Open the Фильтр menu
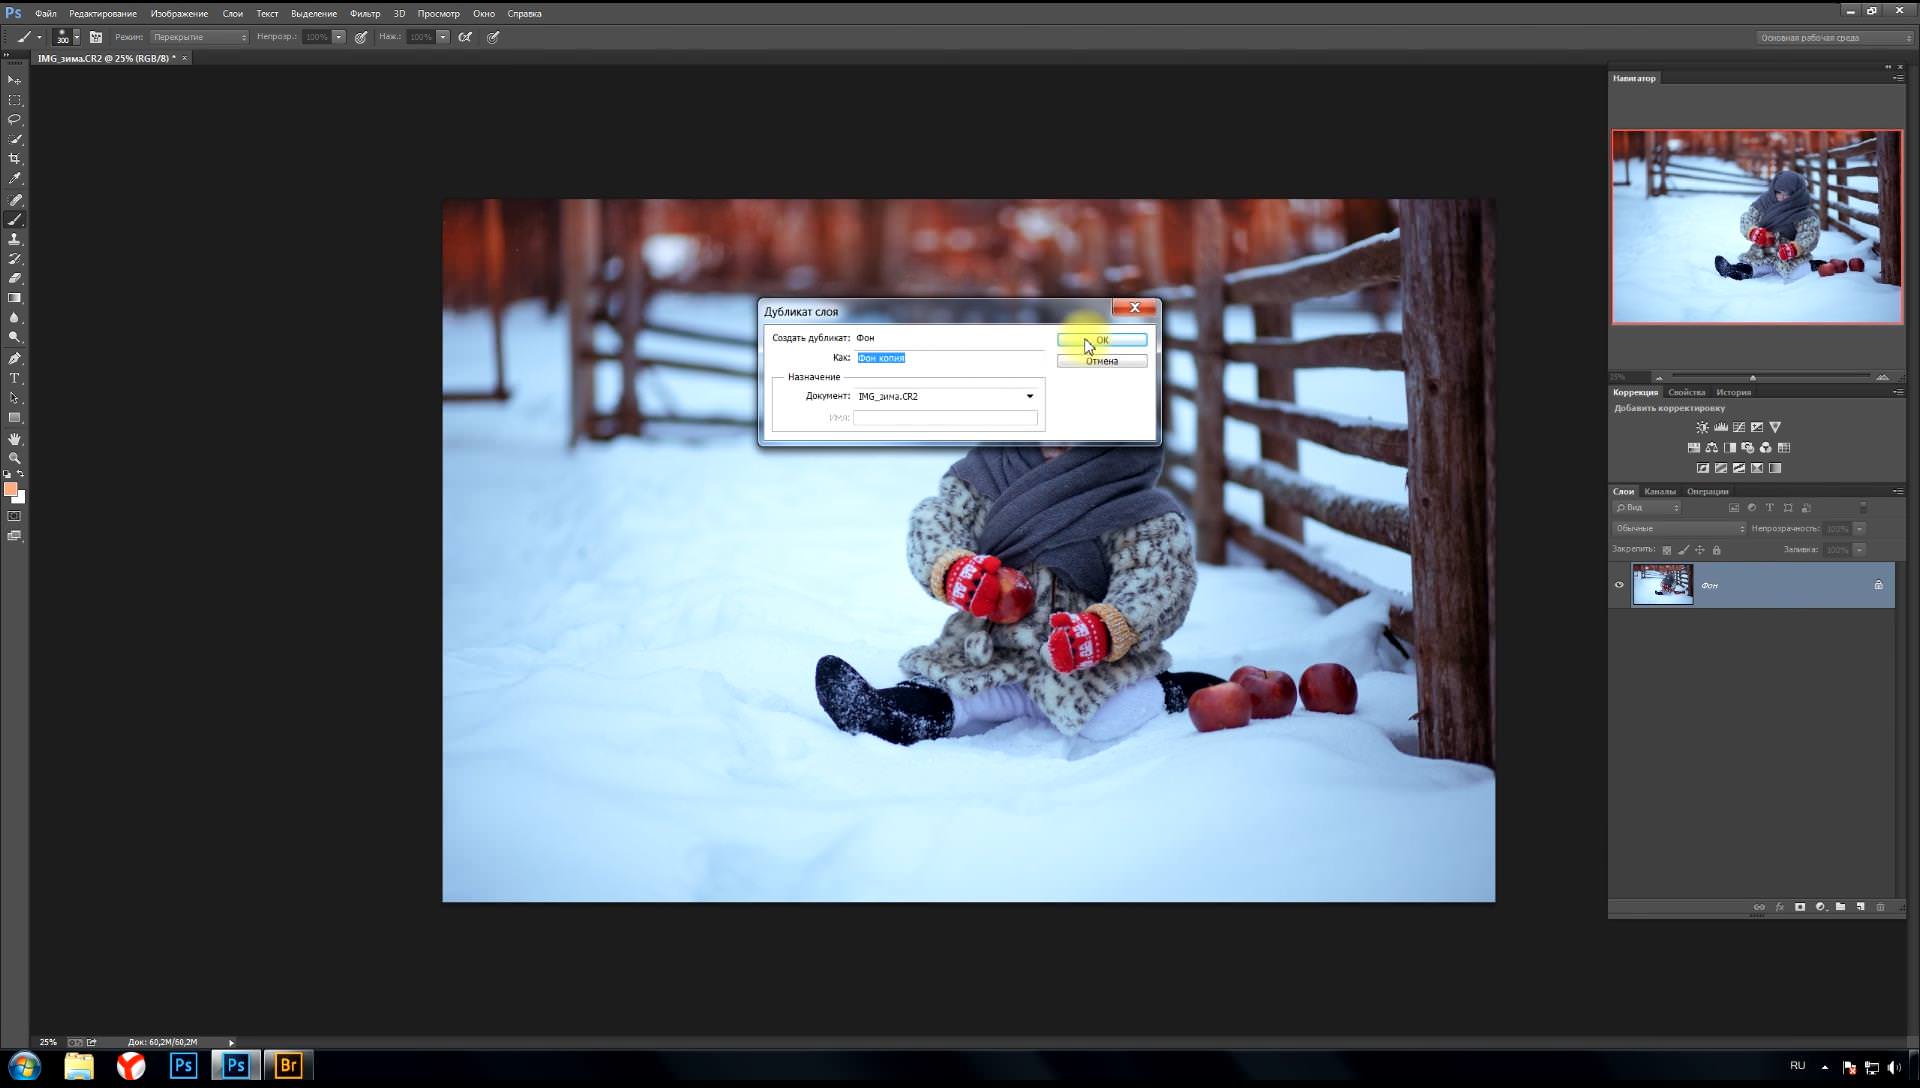 click(x=365, y=14)
